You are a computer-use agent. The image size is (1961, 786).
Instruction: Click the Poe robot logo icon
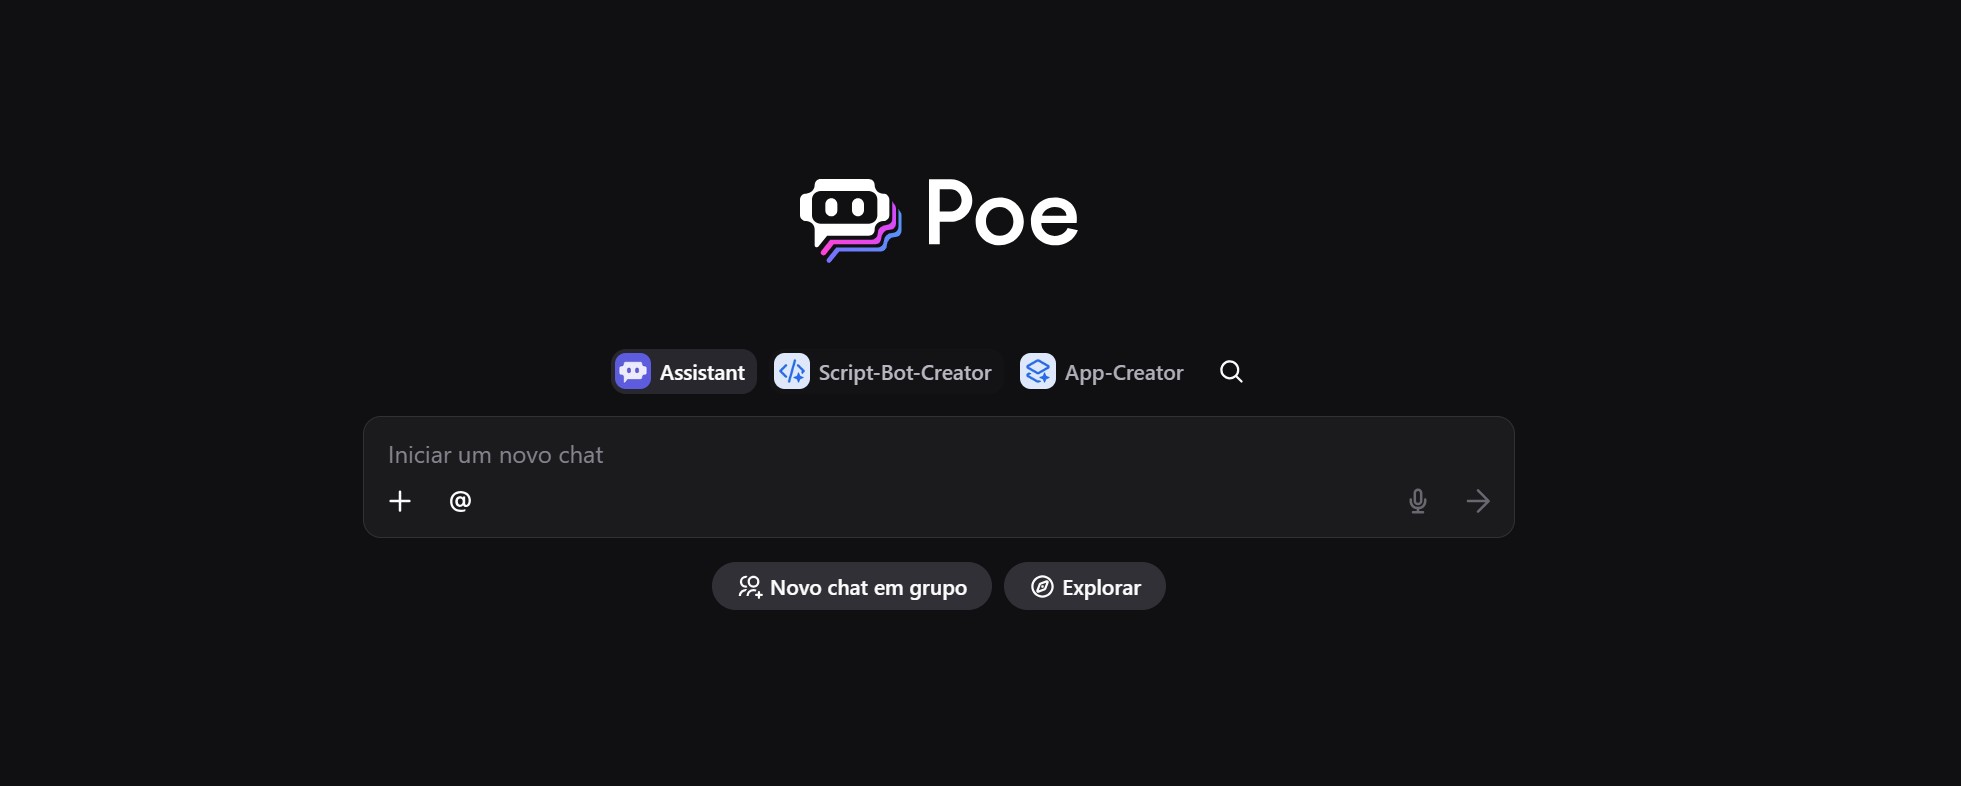[x=850, y=220]
